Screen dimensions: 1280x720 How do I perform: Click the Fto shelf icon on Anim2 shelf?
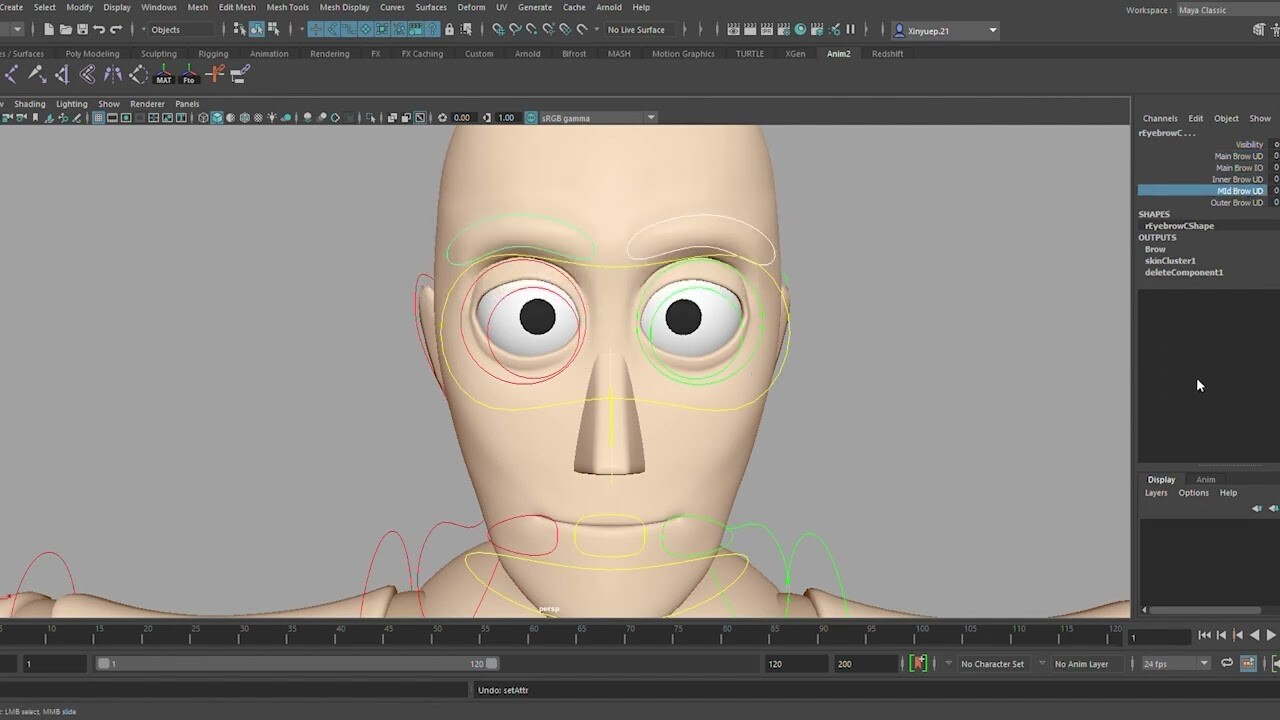coord(188,73)
